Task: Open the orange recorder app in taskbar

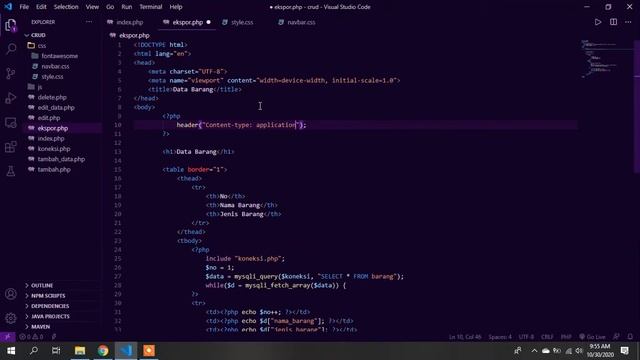Action: 149,351
